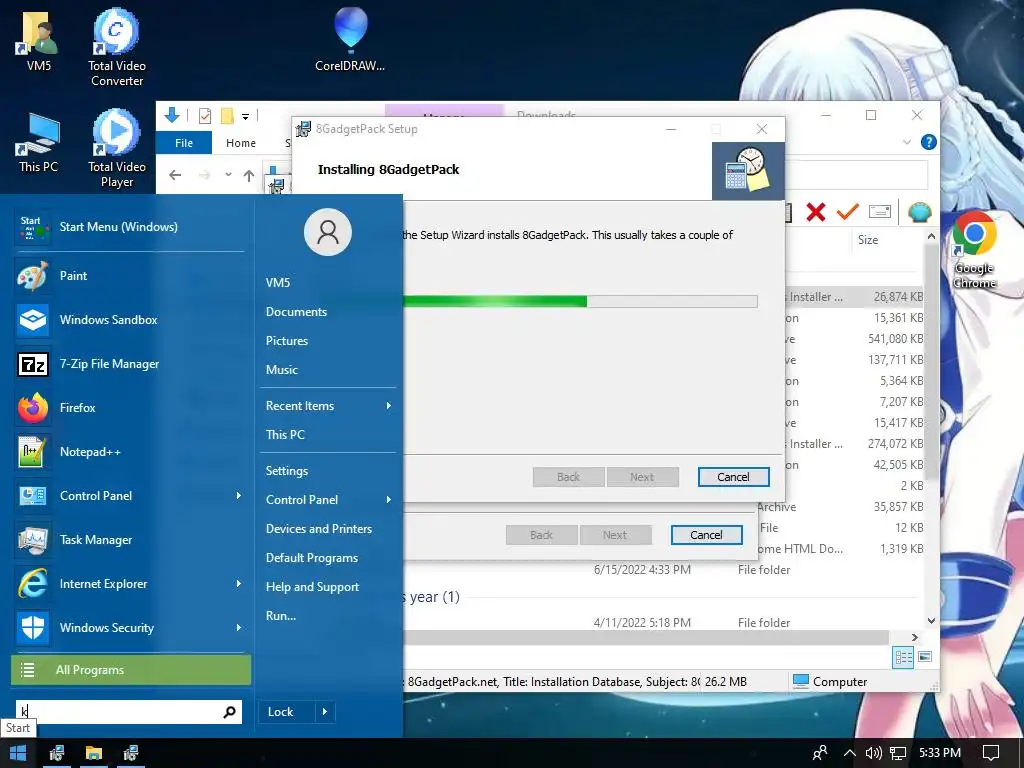Click the shell icon in Explorer toolbar
The height and width of the screenshot is (768, 1024).
pos(920,212)
